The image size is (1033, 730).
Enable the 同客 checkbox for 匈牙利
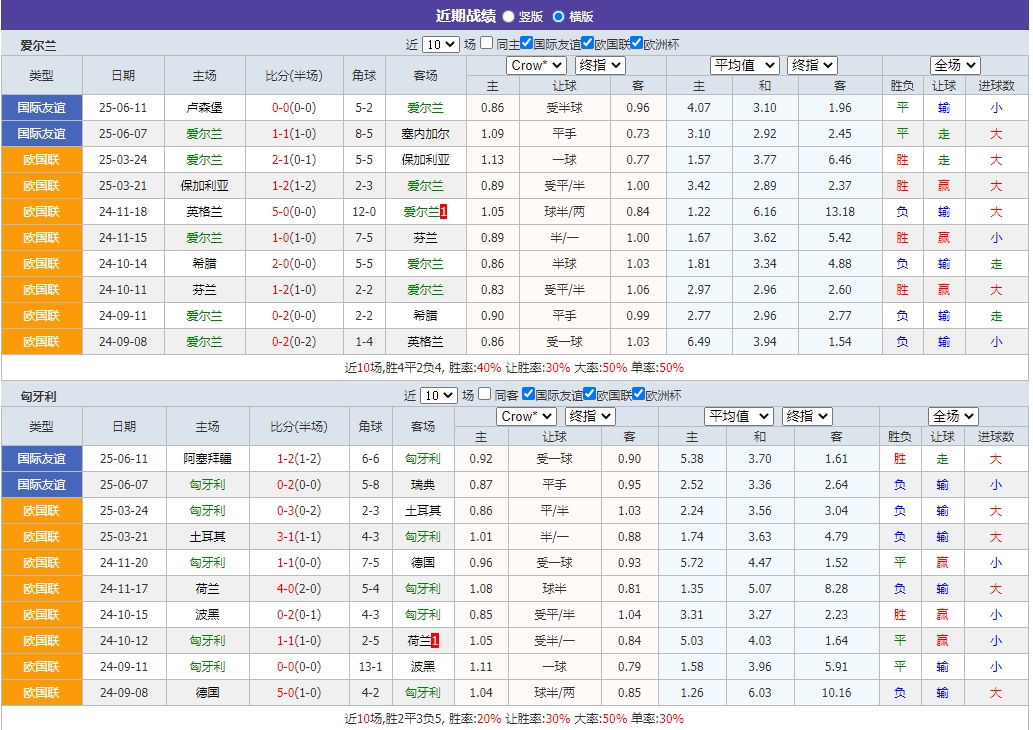coord(484,395)
